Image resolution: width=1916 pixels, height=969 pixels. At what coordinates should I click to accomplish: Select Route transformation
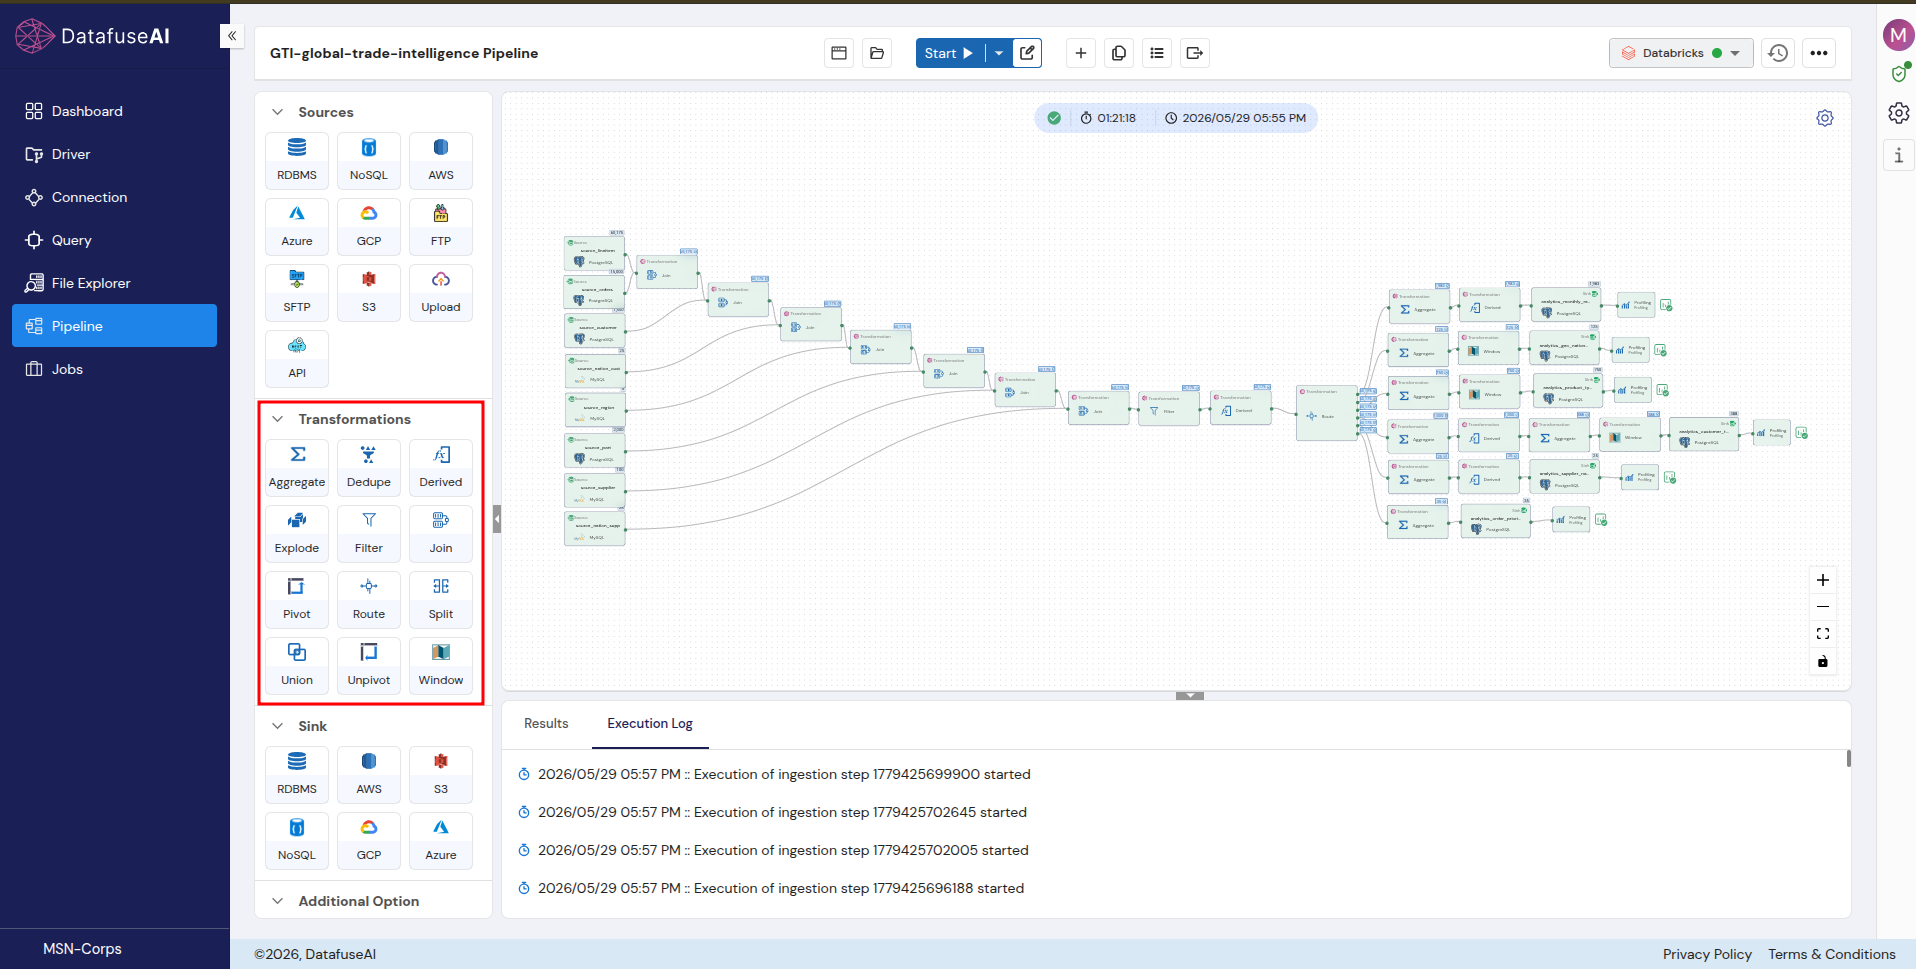[369, 599]
